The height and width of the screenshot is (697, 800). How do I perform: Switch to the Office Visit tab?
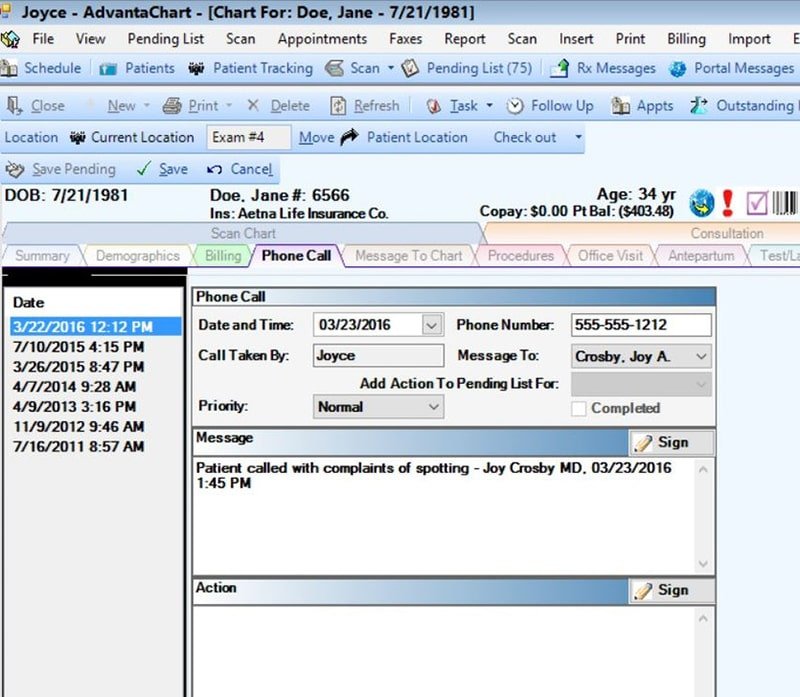point(610,255)
